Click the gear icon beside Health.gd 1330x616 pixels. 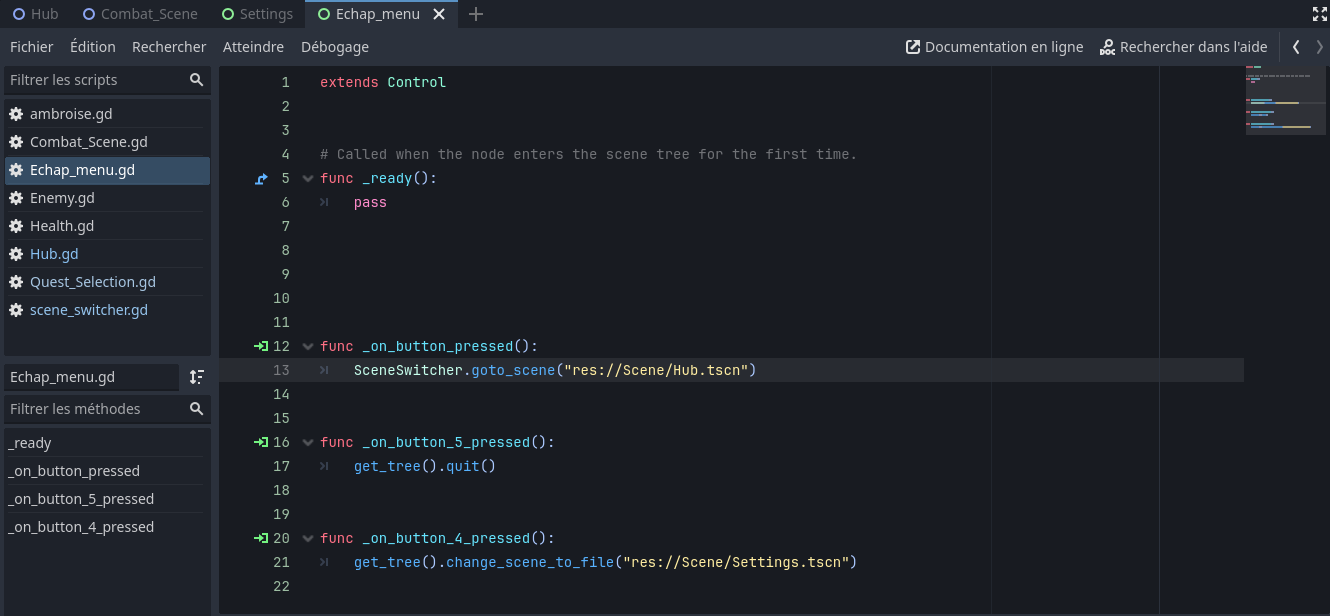click(x=16, y=226)
